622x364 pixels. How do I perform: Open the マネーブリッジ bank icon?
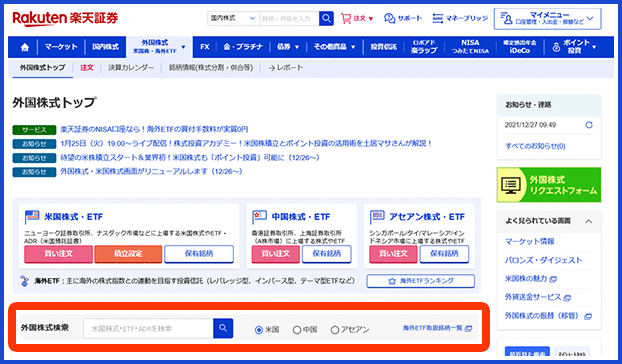(438, 18)
